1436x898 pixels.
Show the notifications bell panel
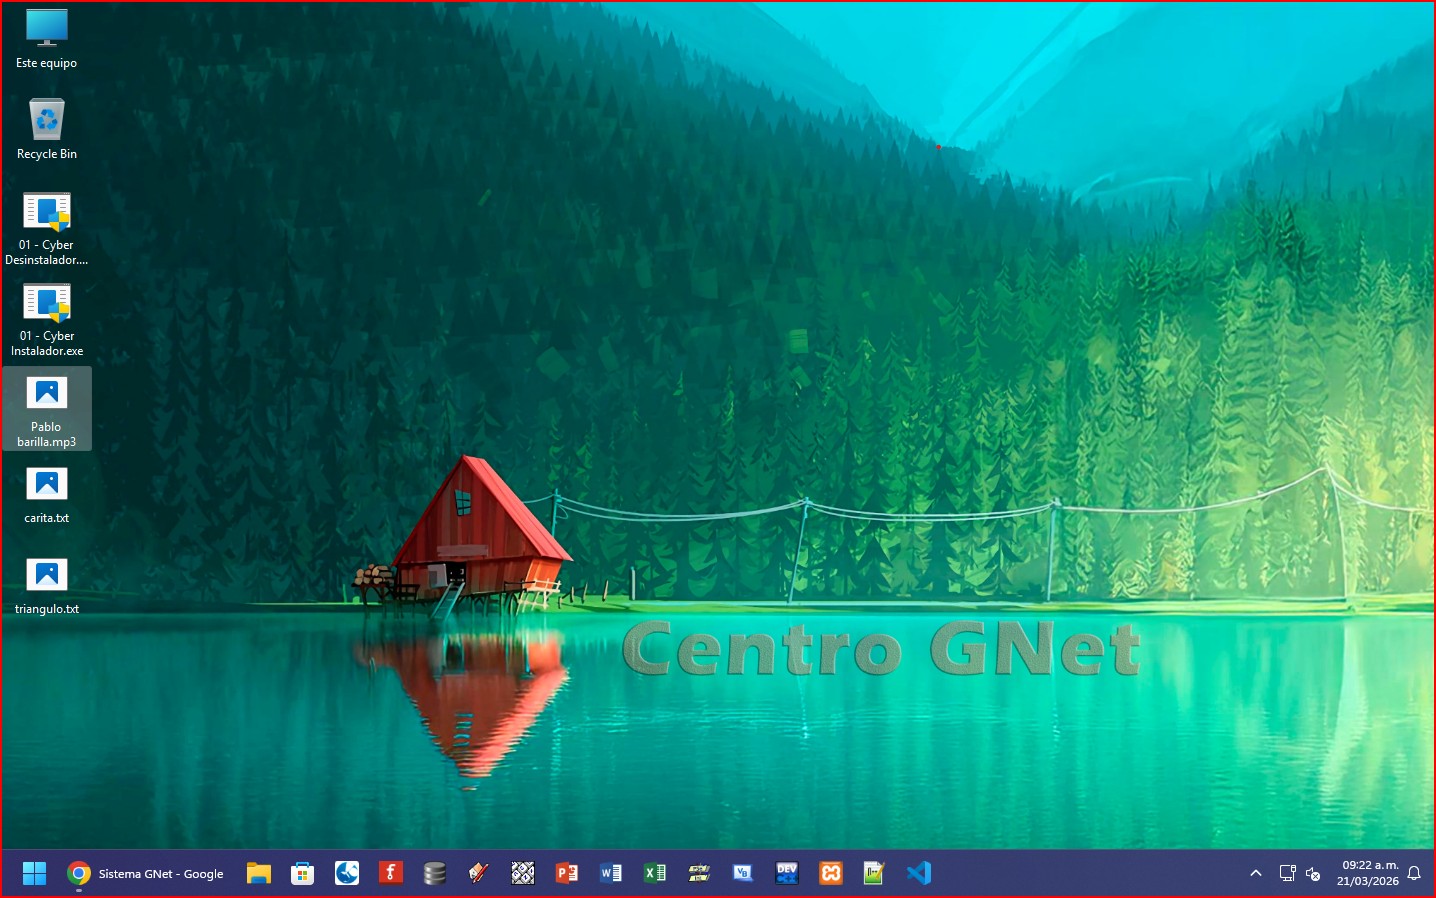(x=1414, y=873)
